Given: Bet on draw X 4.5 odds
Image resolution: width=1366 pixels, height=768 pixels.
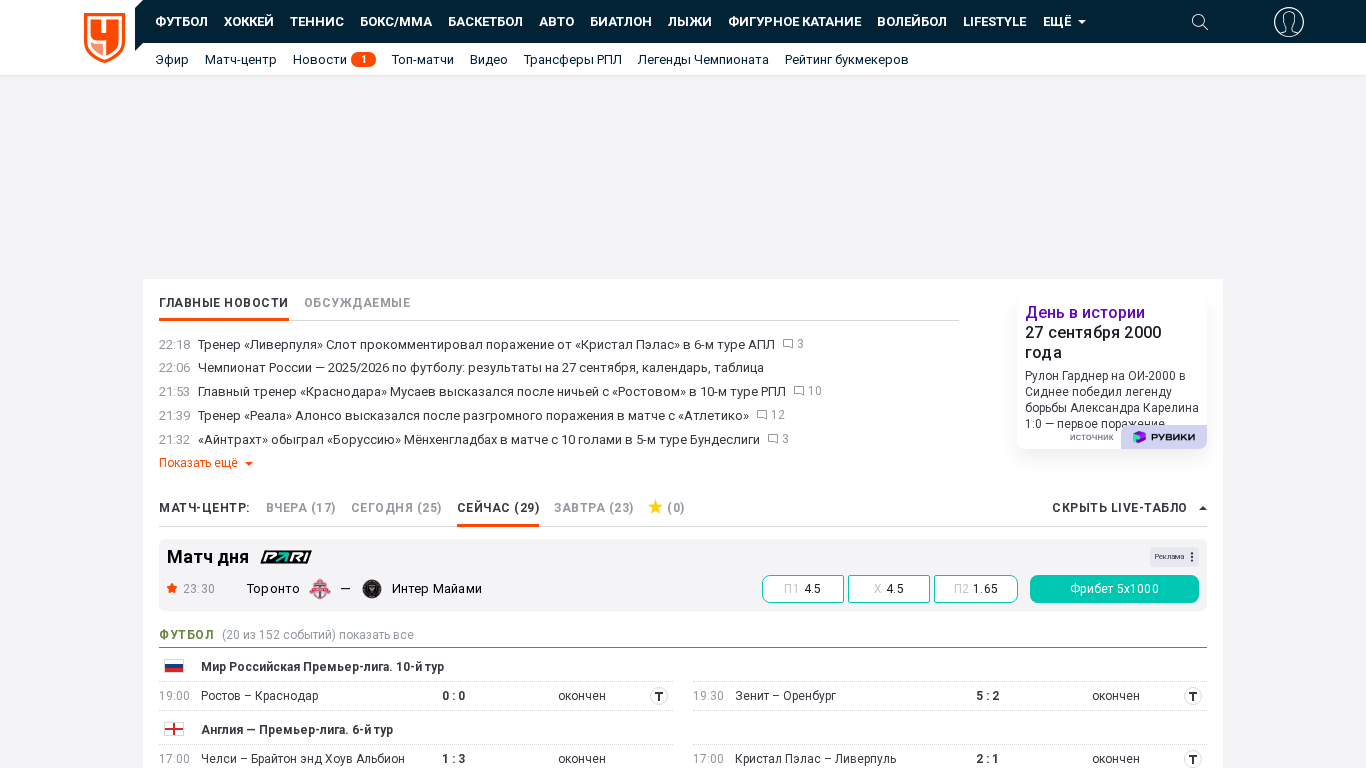Looking at the screenshot, I should coord(889,589).
